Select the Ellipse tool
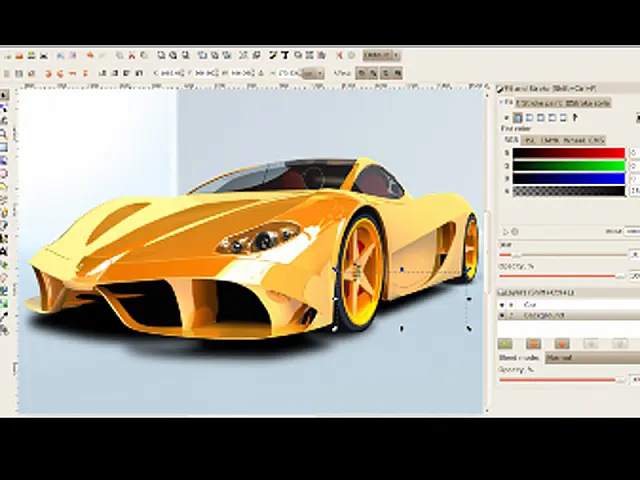The height and width of the screenshot is (480, 640). click(x=4, y=173)
